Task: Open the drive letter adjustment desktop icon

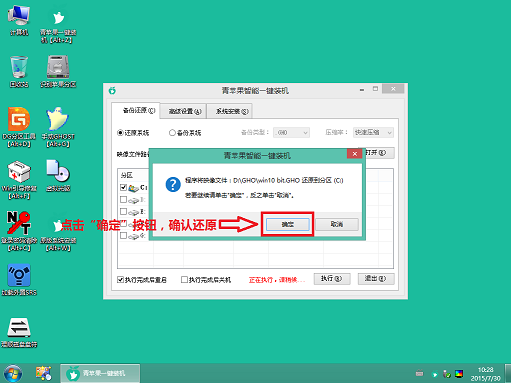Action: (19, 332)
